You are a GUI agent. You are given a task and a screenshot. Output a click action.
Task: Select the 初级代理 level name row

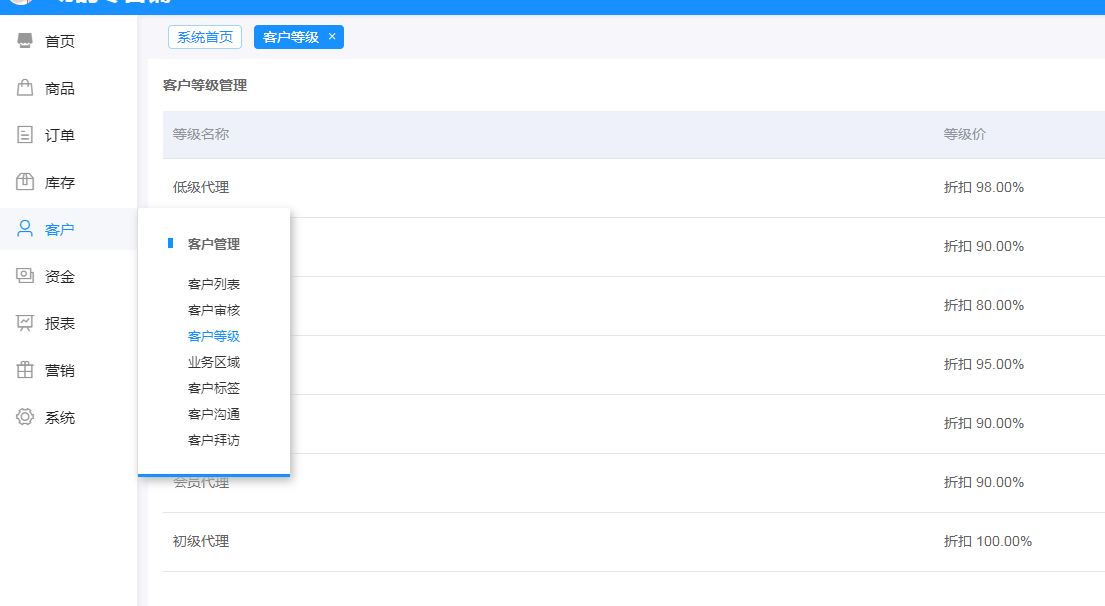pos(201,541)
